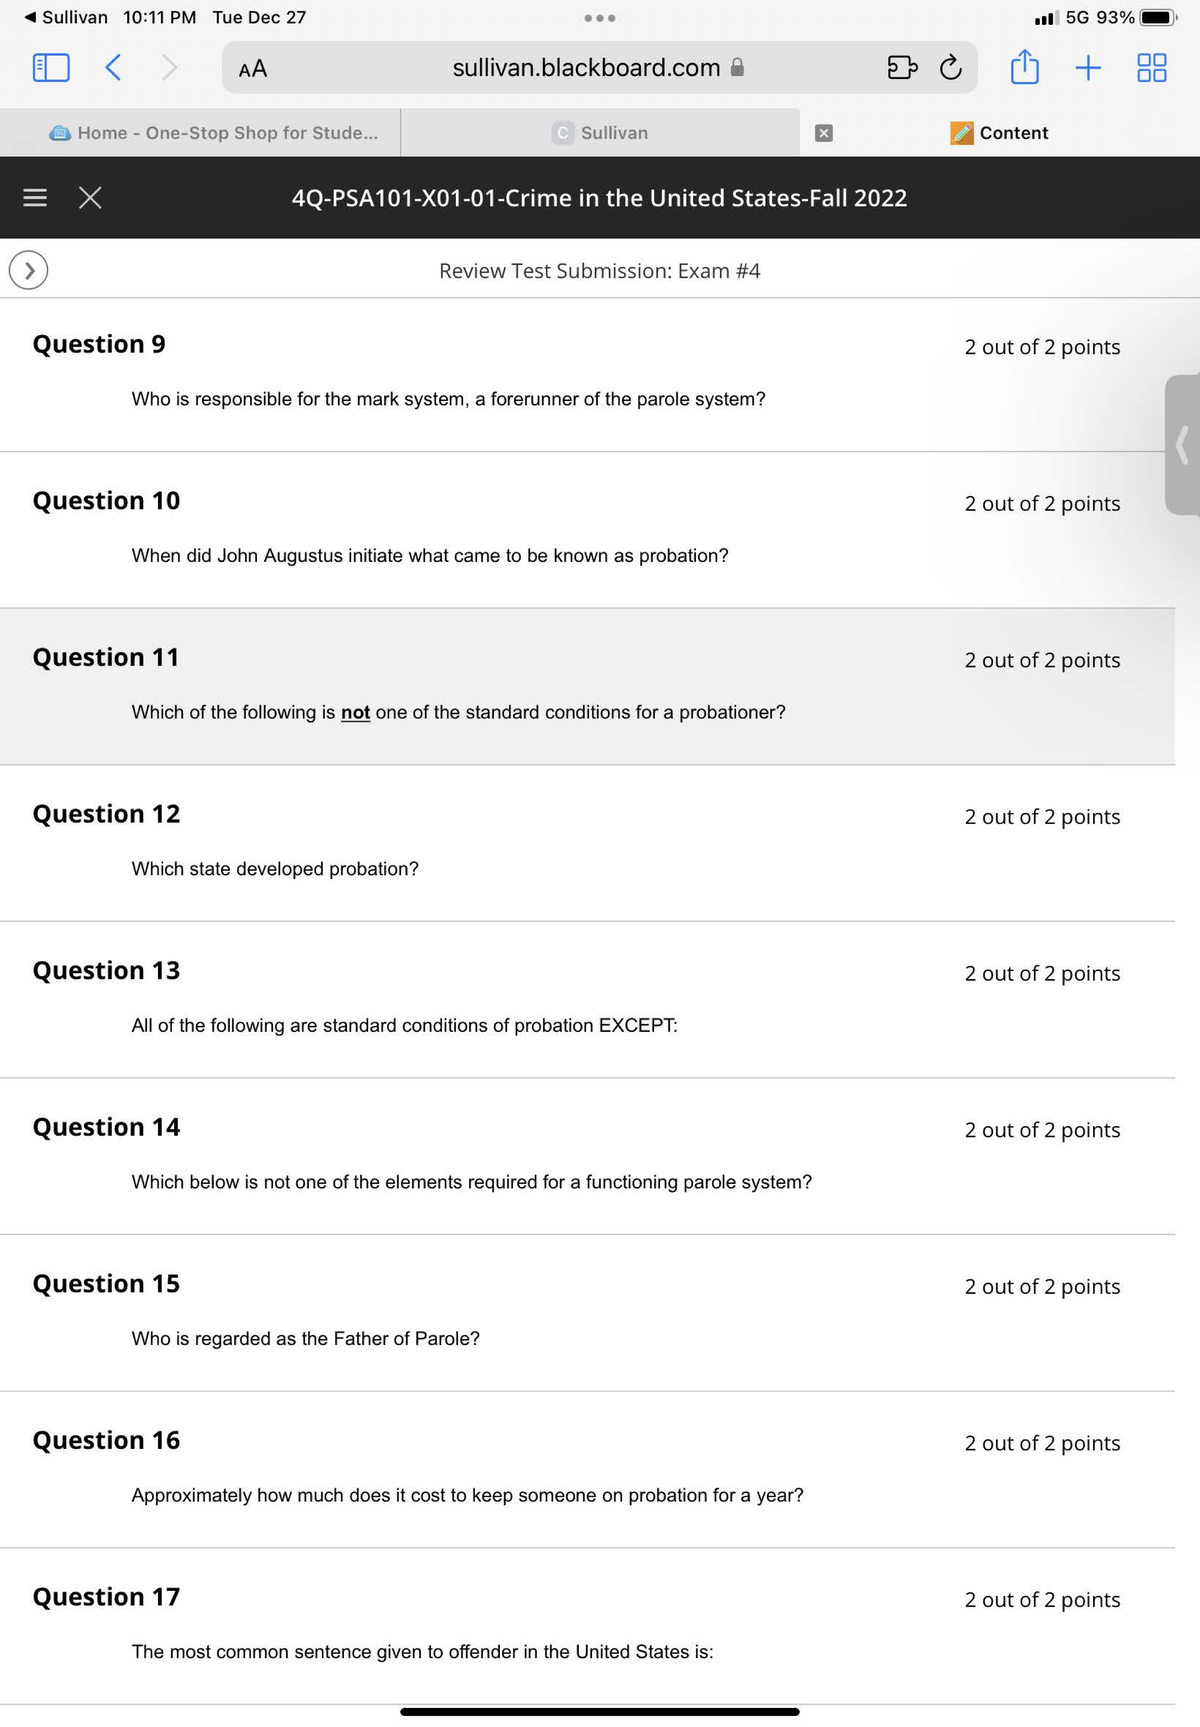
Task: Expand the collapsed course menu arrow
Action: pos(29,269)
